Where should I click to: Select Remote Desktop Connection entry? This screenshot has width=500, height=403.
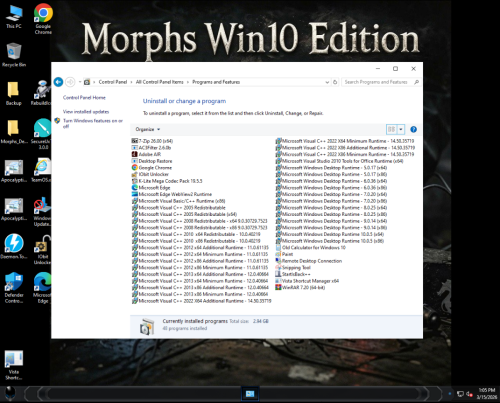coord(309,261)
